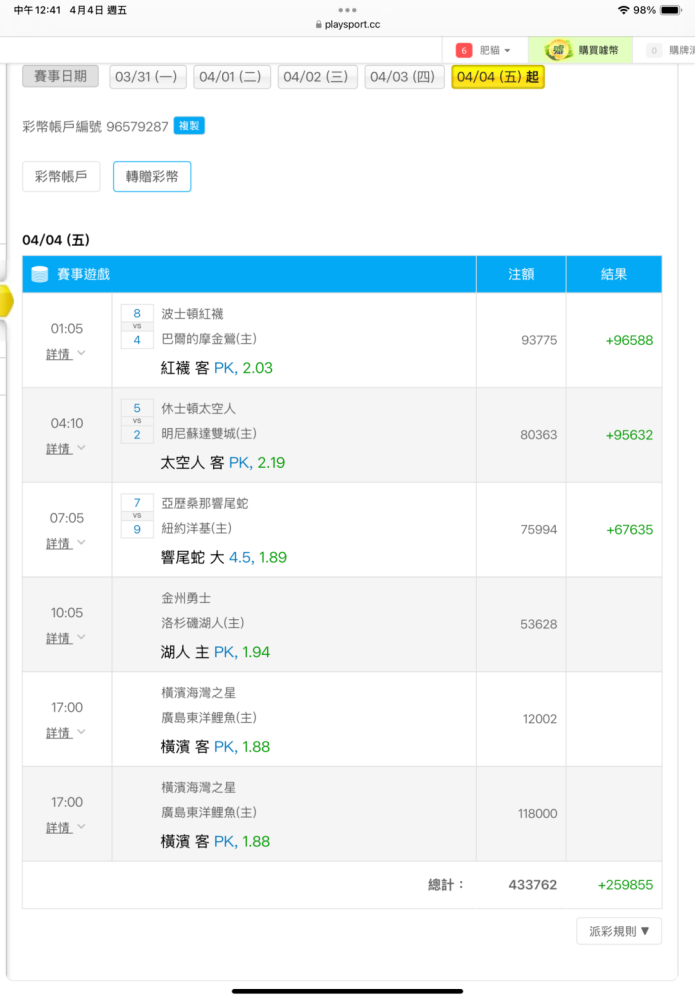Click the red 6 notification badge

click(x=464, y=50)
